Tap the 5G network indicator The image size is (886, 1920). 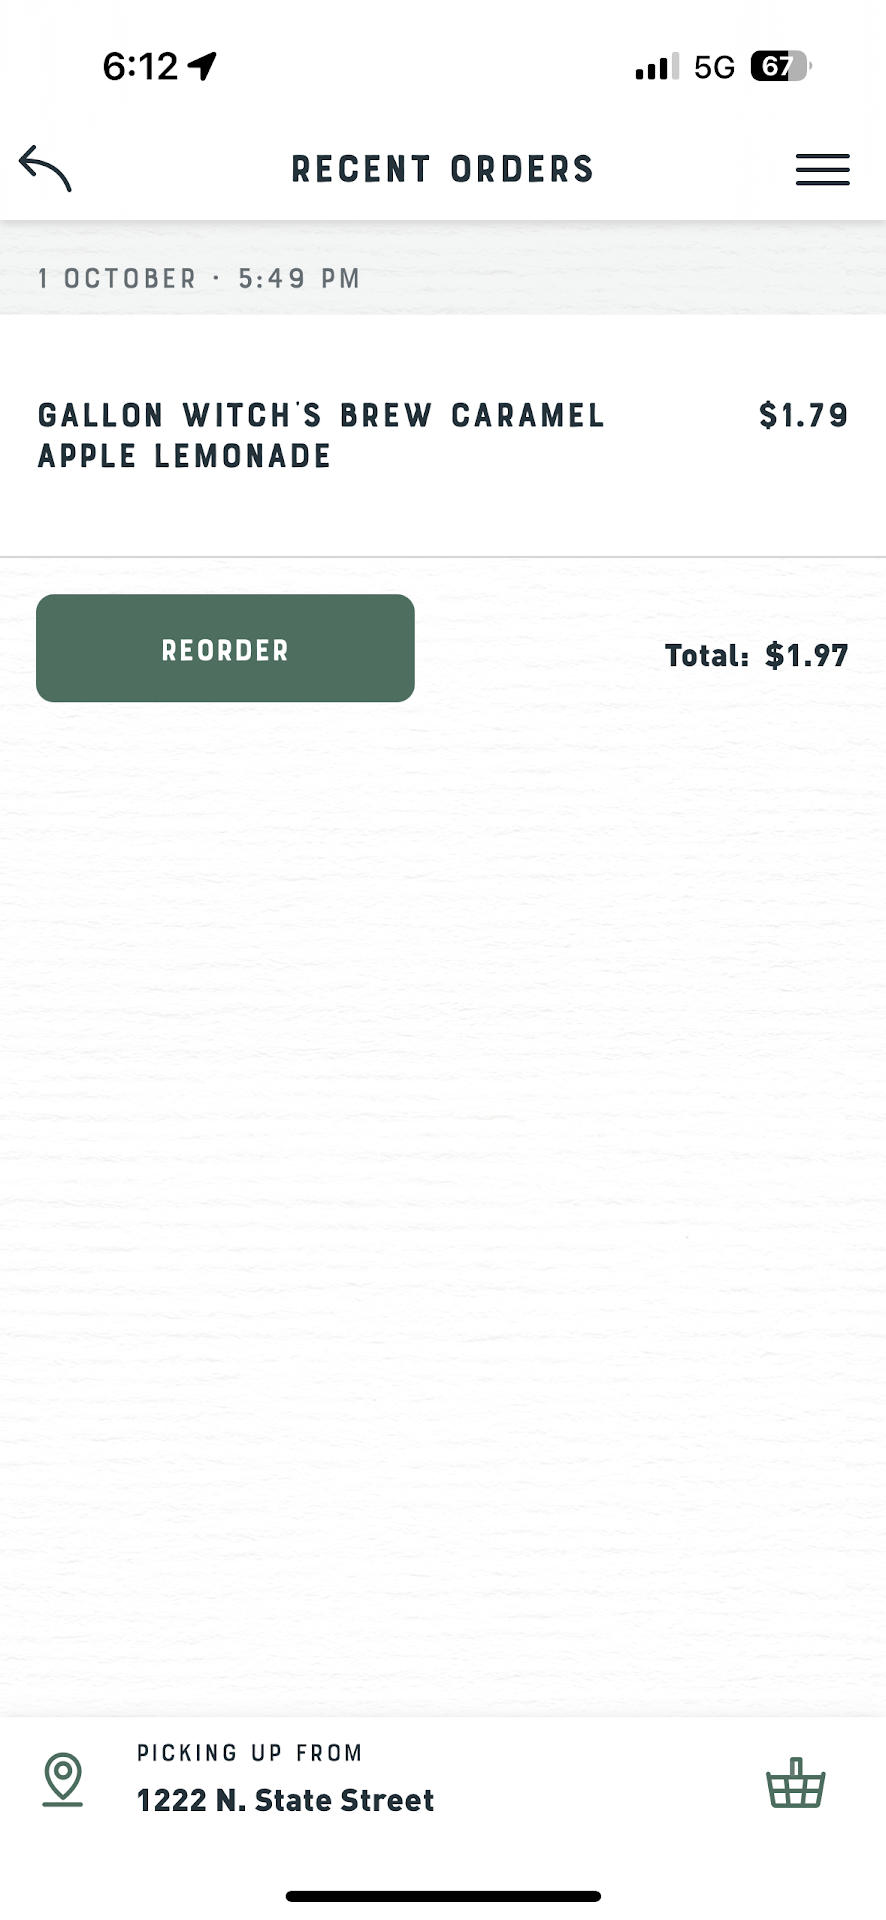pos(714,67)
